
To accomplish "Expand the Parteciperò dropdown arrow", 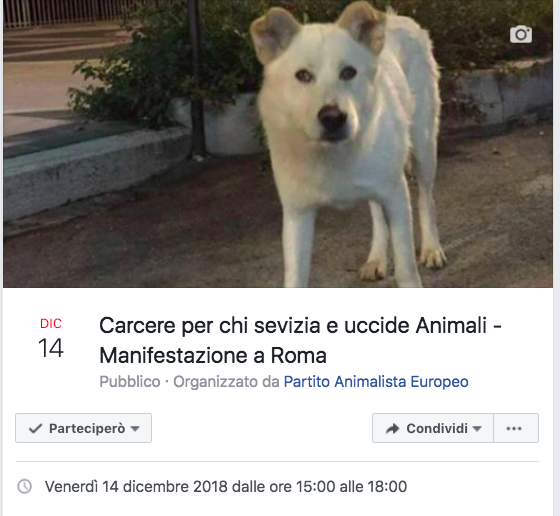I will pos(135,429).
